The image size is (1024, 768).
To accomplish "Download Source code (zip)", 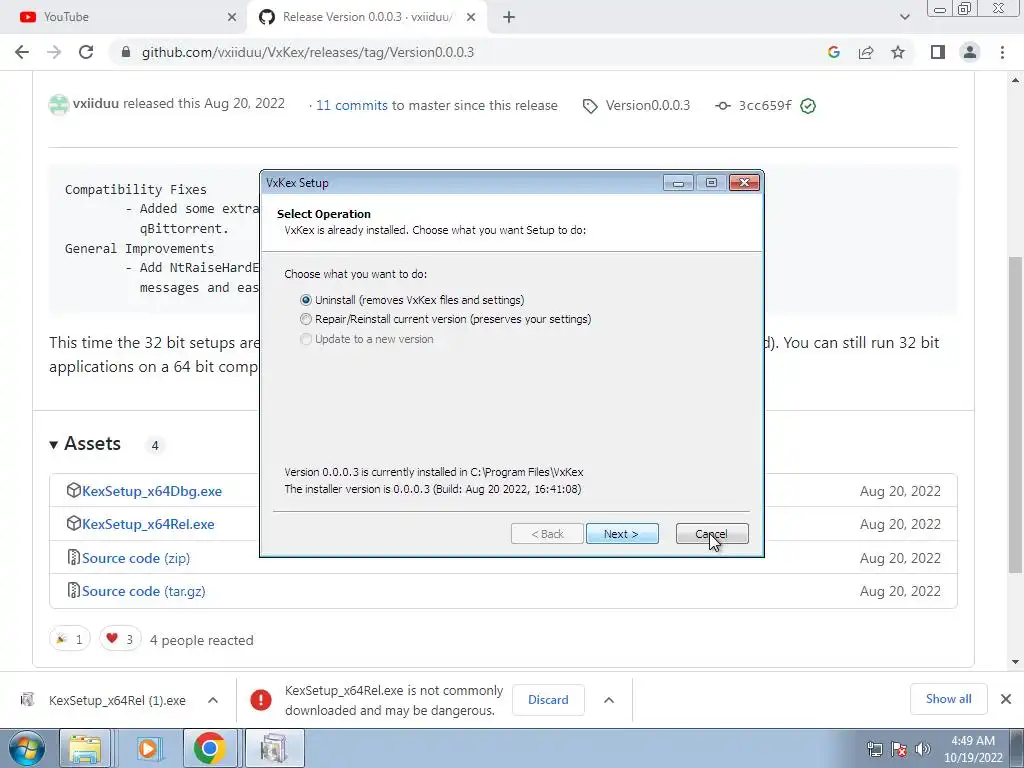I will (136, 558).
